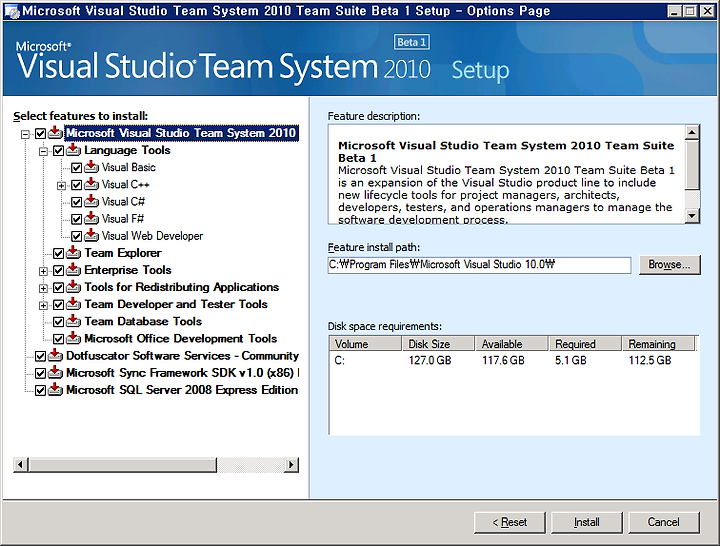Deselect the Visual F# checkbox
Screen dimensions: 720x546
pyautogui.click(x=77, y=219)
